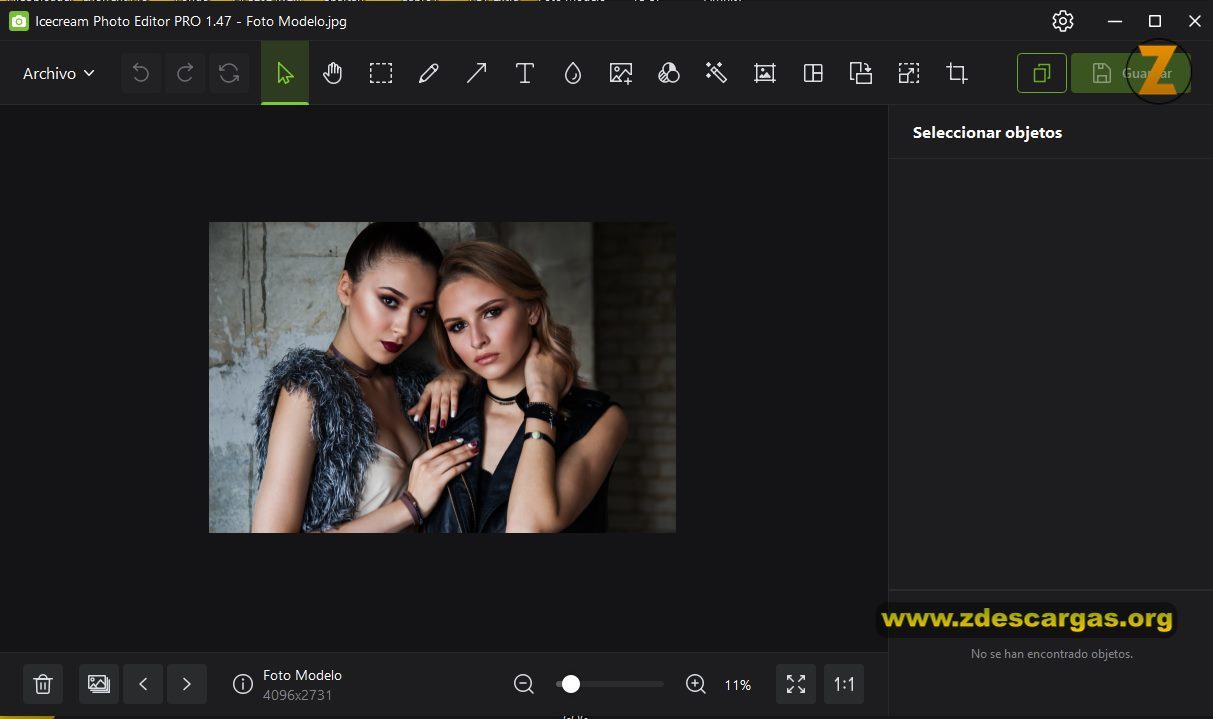Click the trash delete image icon

pyautogui.click(x=43, y=684)
